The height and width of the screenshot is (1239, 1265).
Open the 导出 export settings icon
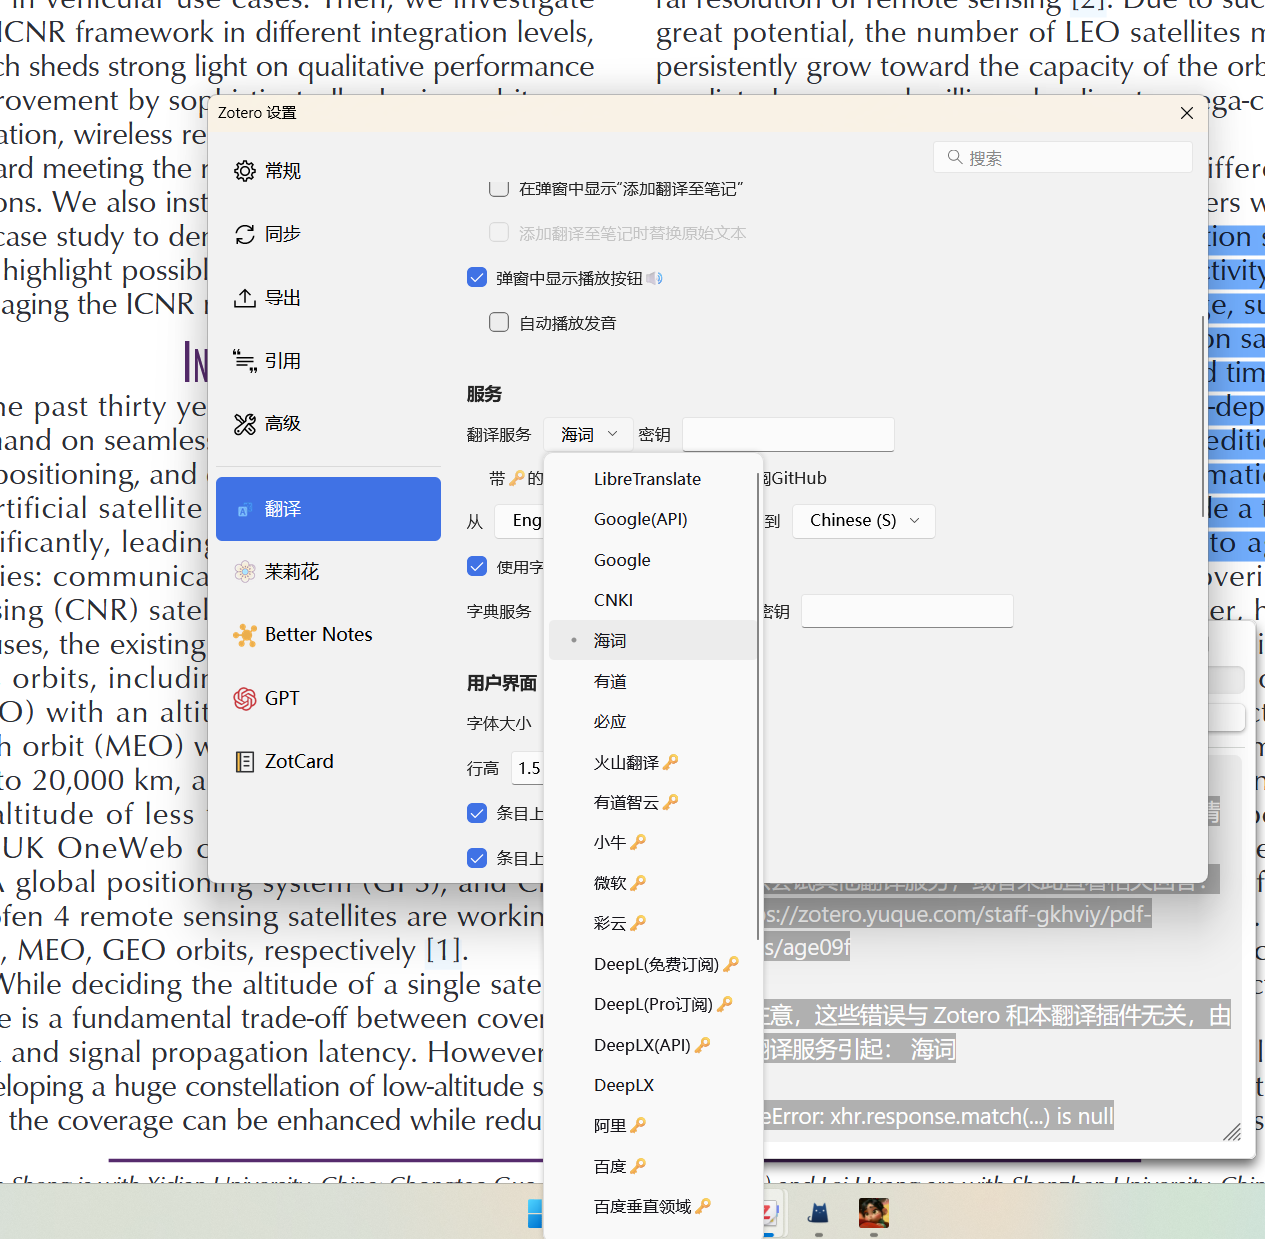[x=245, y=298]
